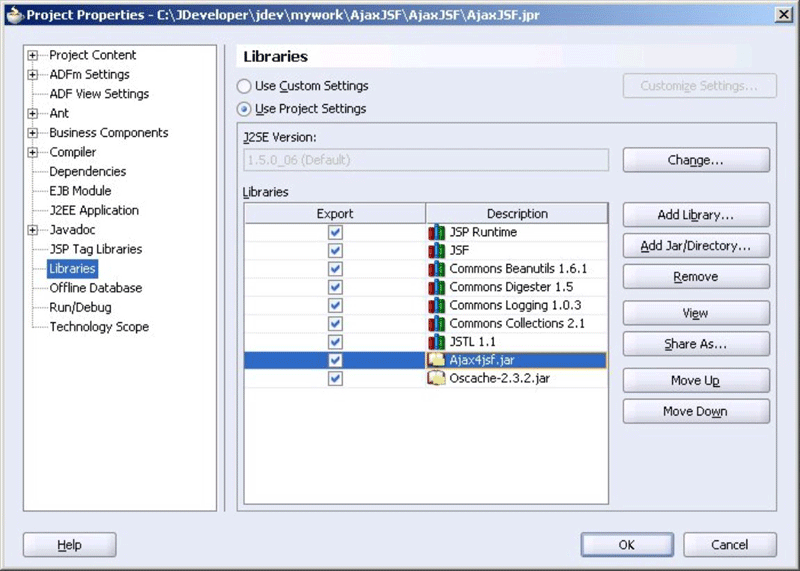
Task: Select the JSP Runtime row text
Action: tap(483, 232)
